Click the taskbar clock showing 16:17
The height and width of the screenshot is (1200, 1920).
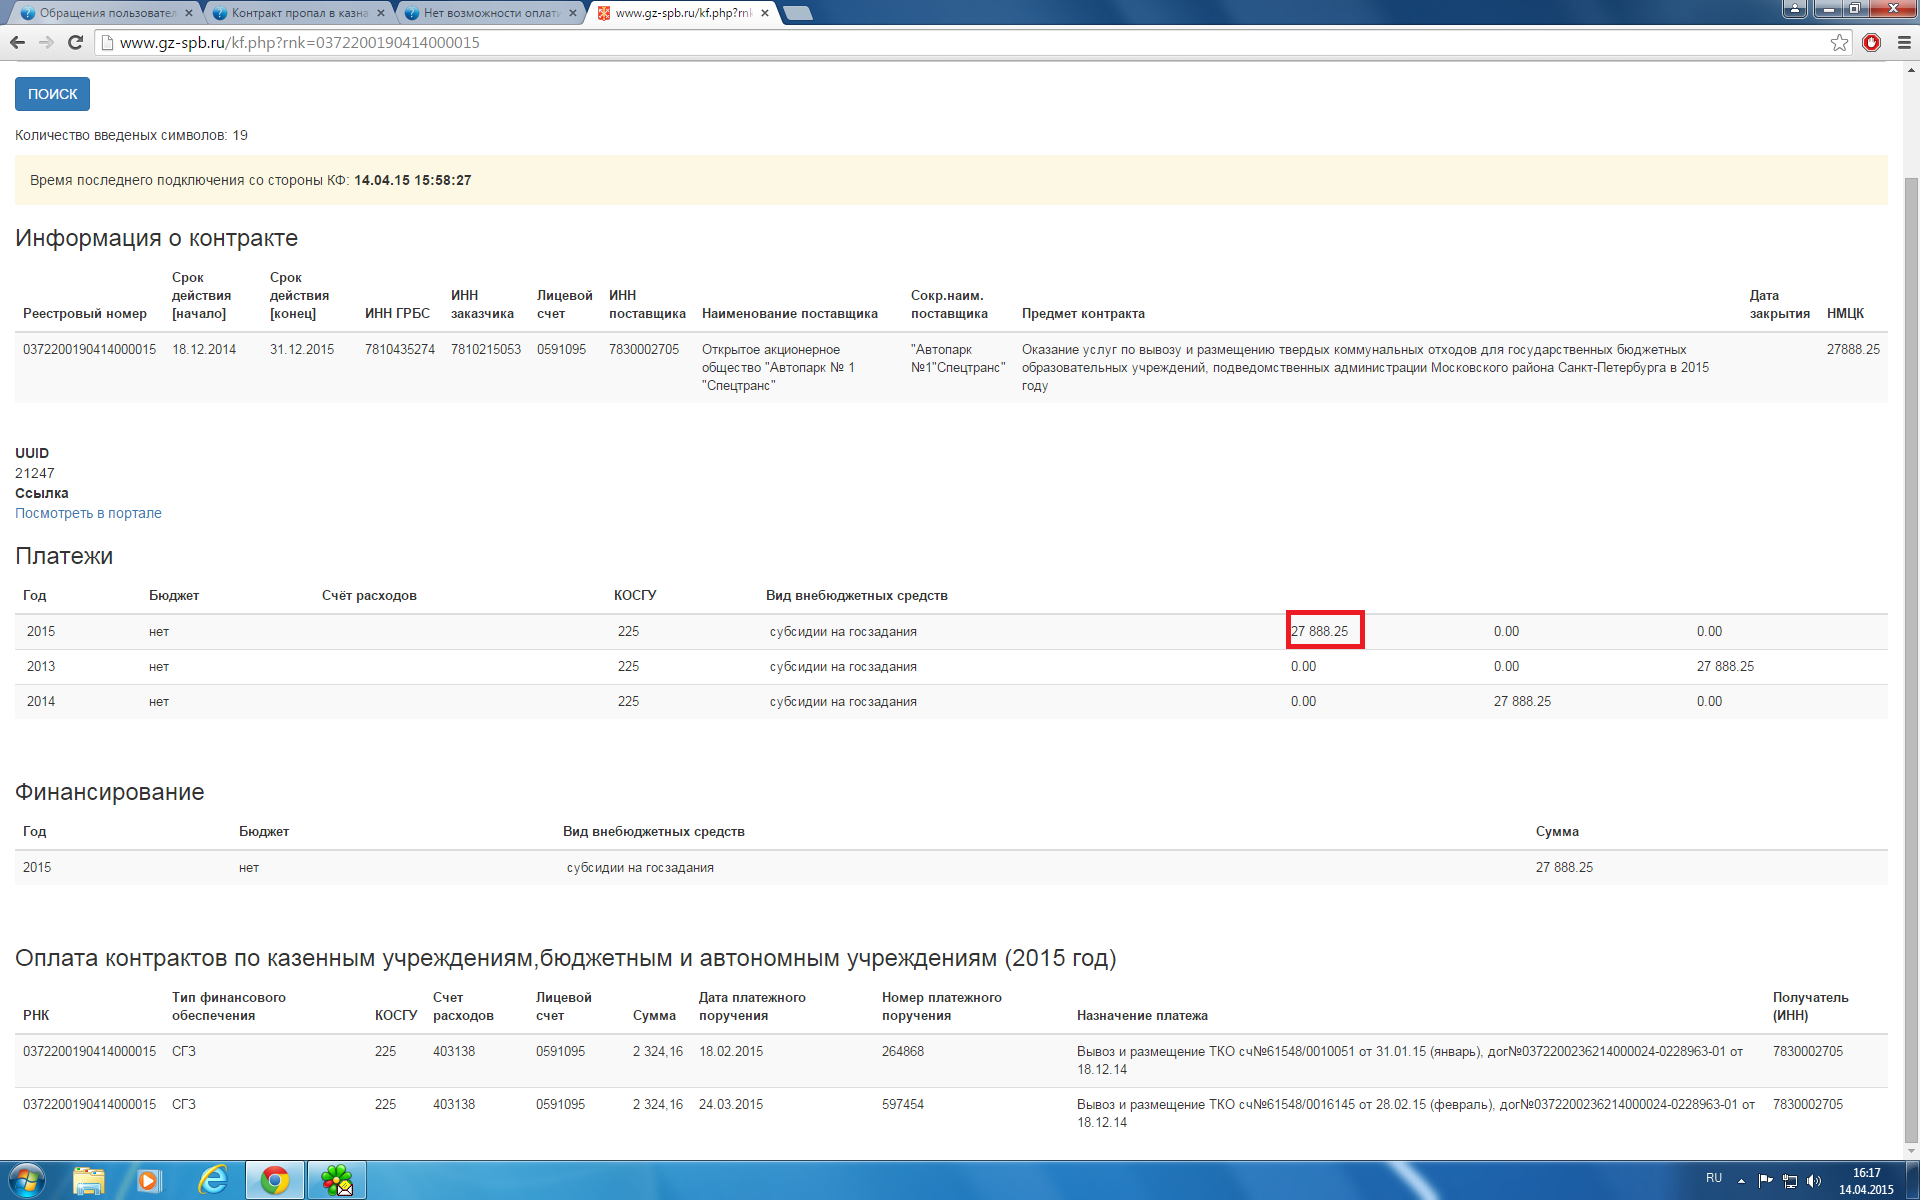click(1866, 1181)
